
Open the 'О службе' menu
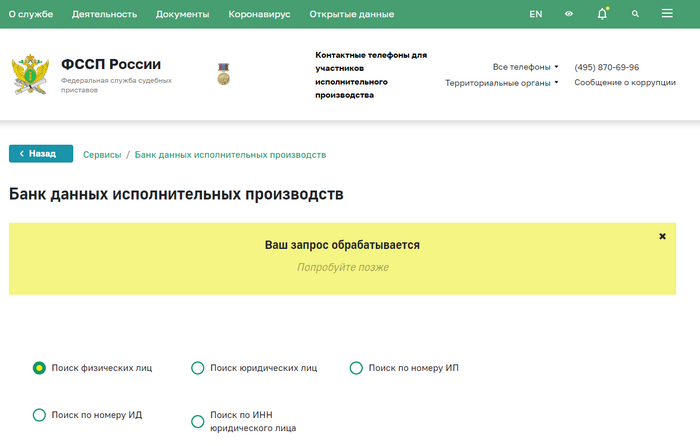click(31, 14)
